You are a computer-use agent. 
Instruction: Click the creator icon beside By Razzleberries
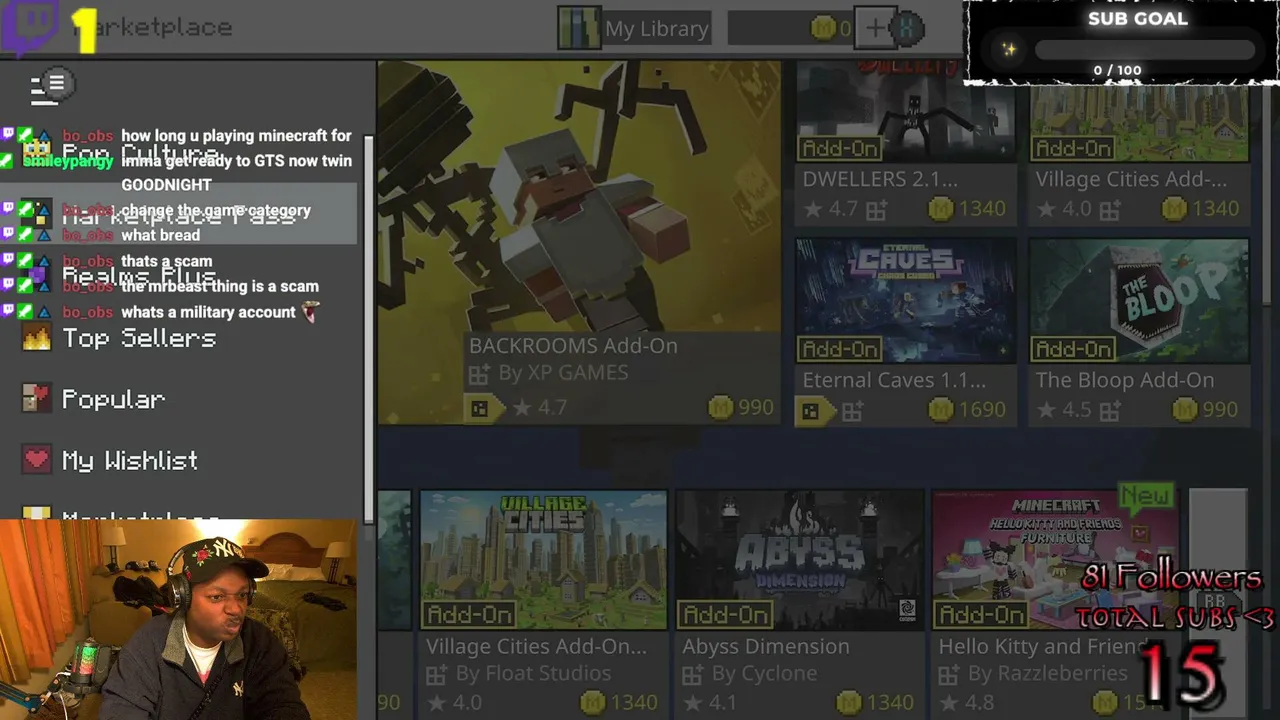(x=948, y=675)
